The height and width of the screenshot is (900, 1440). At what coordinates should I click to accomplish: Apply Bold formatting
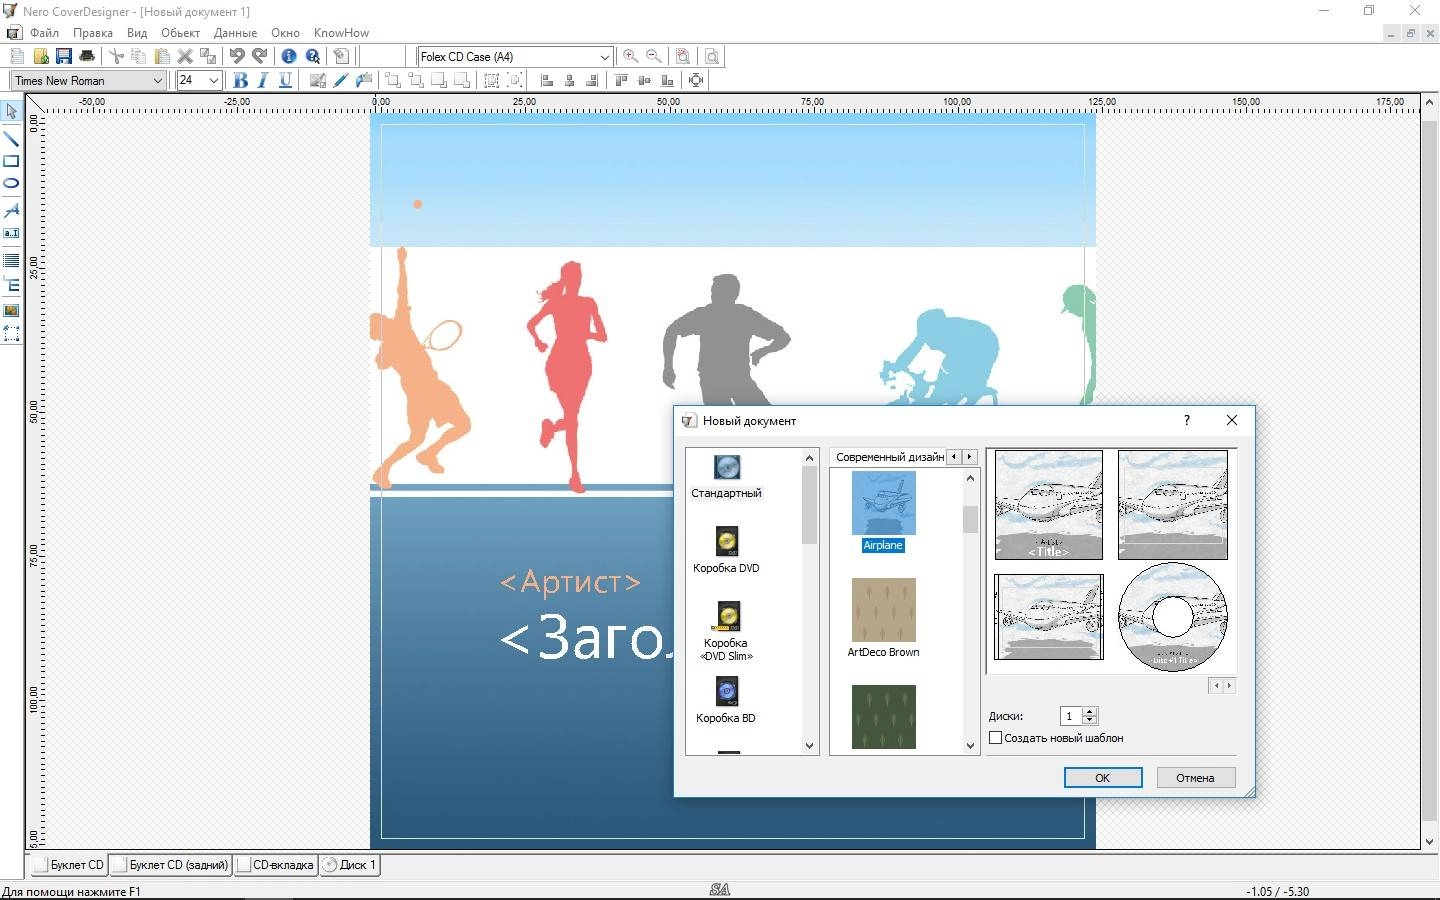point(240,80)
